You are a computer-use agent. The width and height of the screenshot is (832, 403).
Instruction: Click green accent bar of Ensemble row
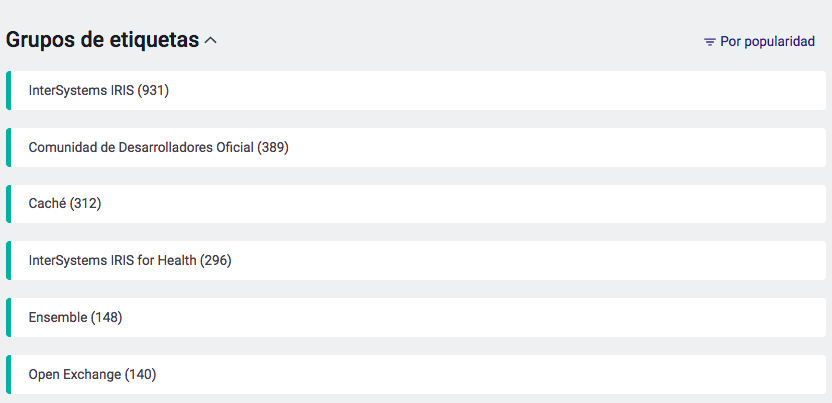(x=8, y=317)
